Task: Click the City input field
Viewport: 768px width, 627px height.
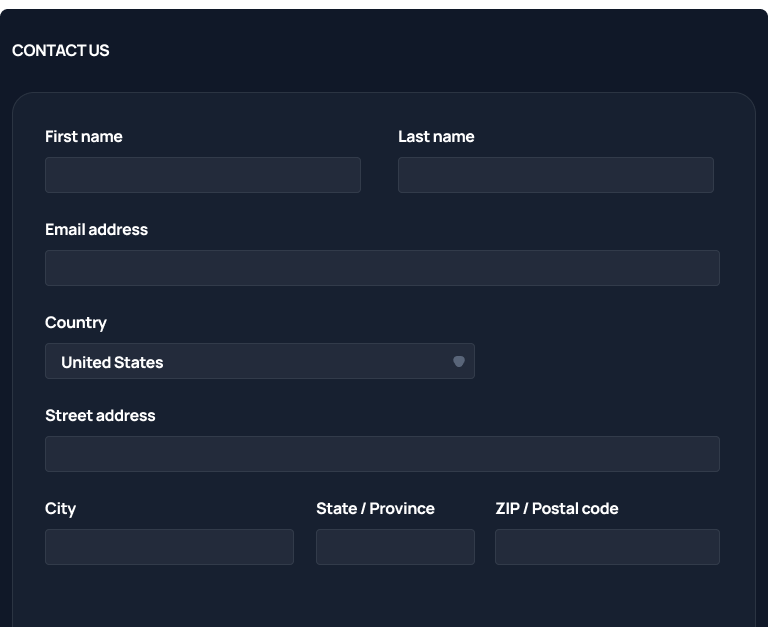Action: pos(169,547)
